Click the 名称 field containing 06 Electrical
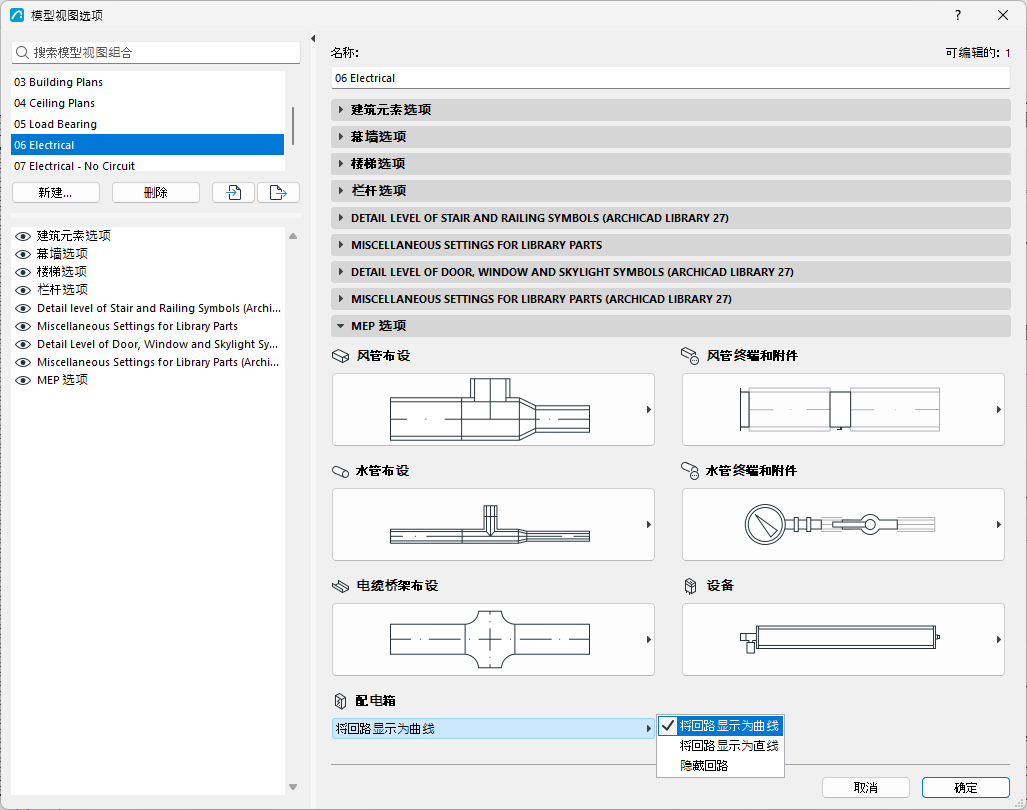Image resolution: width=1027 pixels, height=810 pixels. tap(671, 78)
